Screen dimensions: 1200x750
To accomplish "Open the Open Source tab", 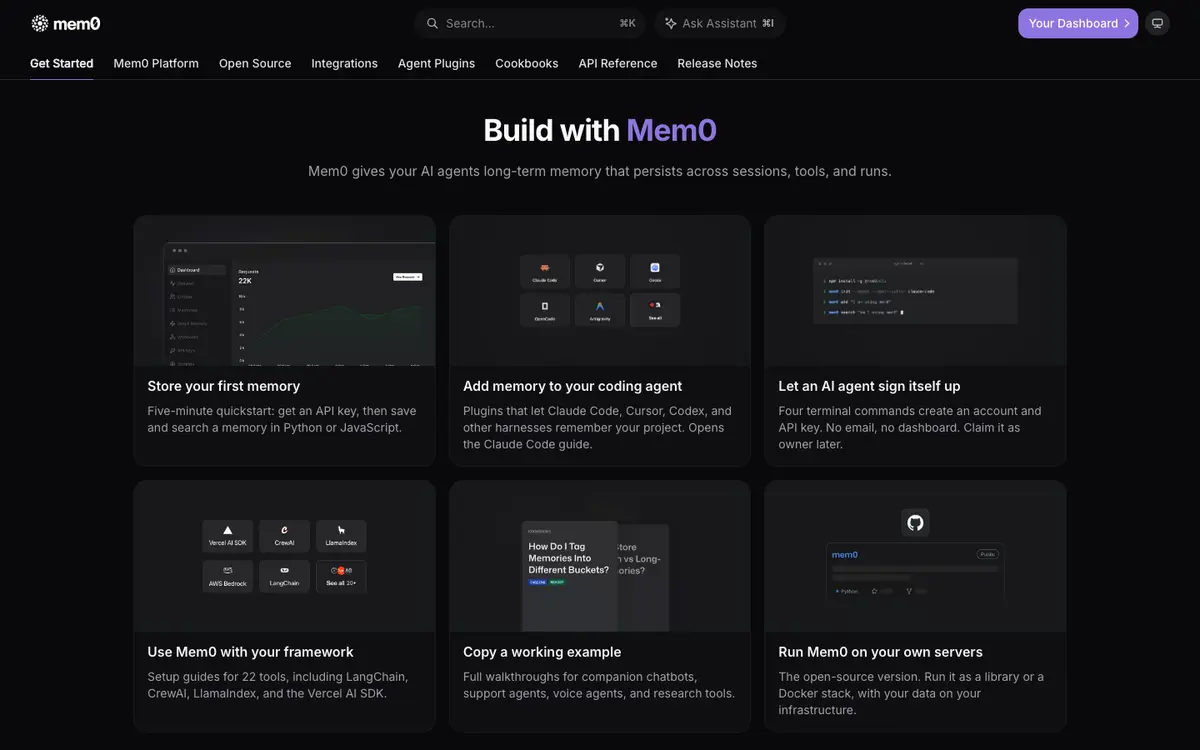I will pyautogui.click(x=255, y=63).
